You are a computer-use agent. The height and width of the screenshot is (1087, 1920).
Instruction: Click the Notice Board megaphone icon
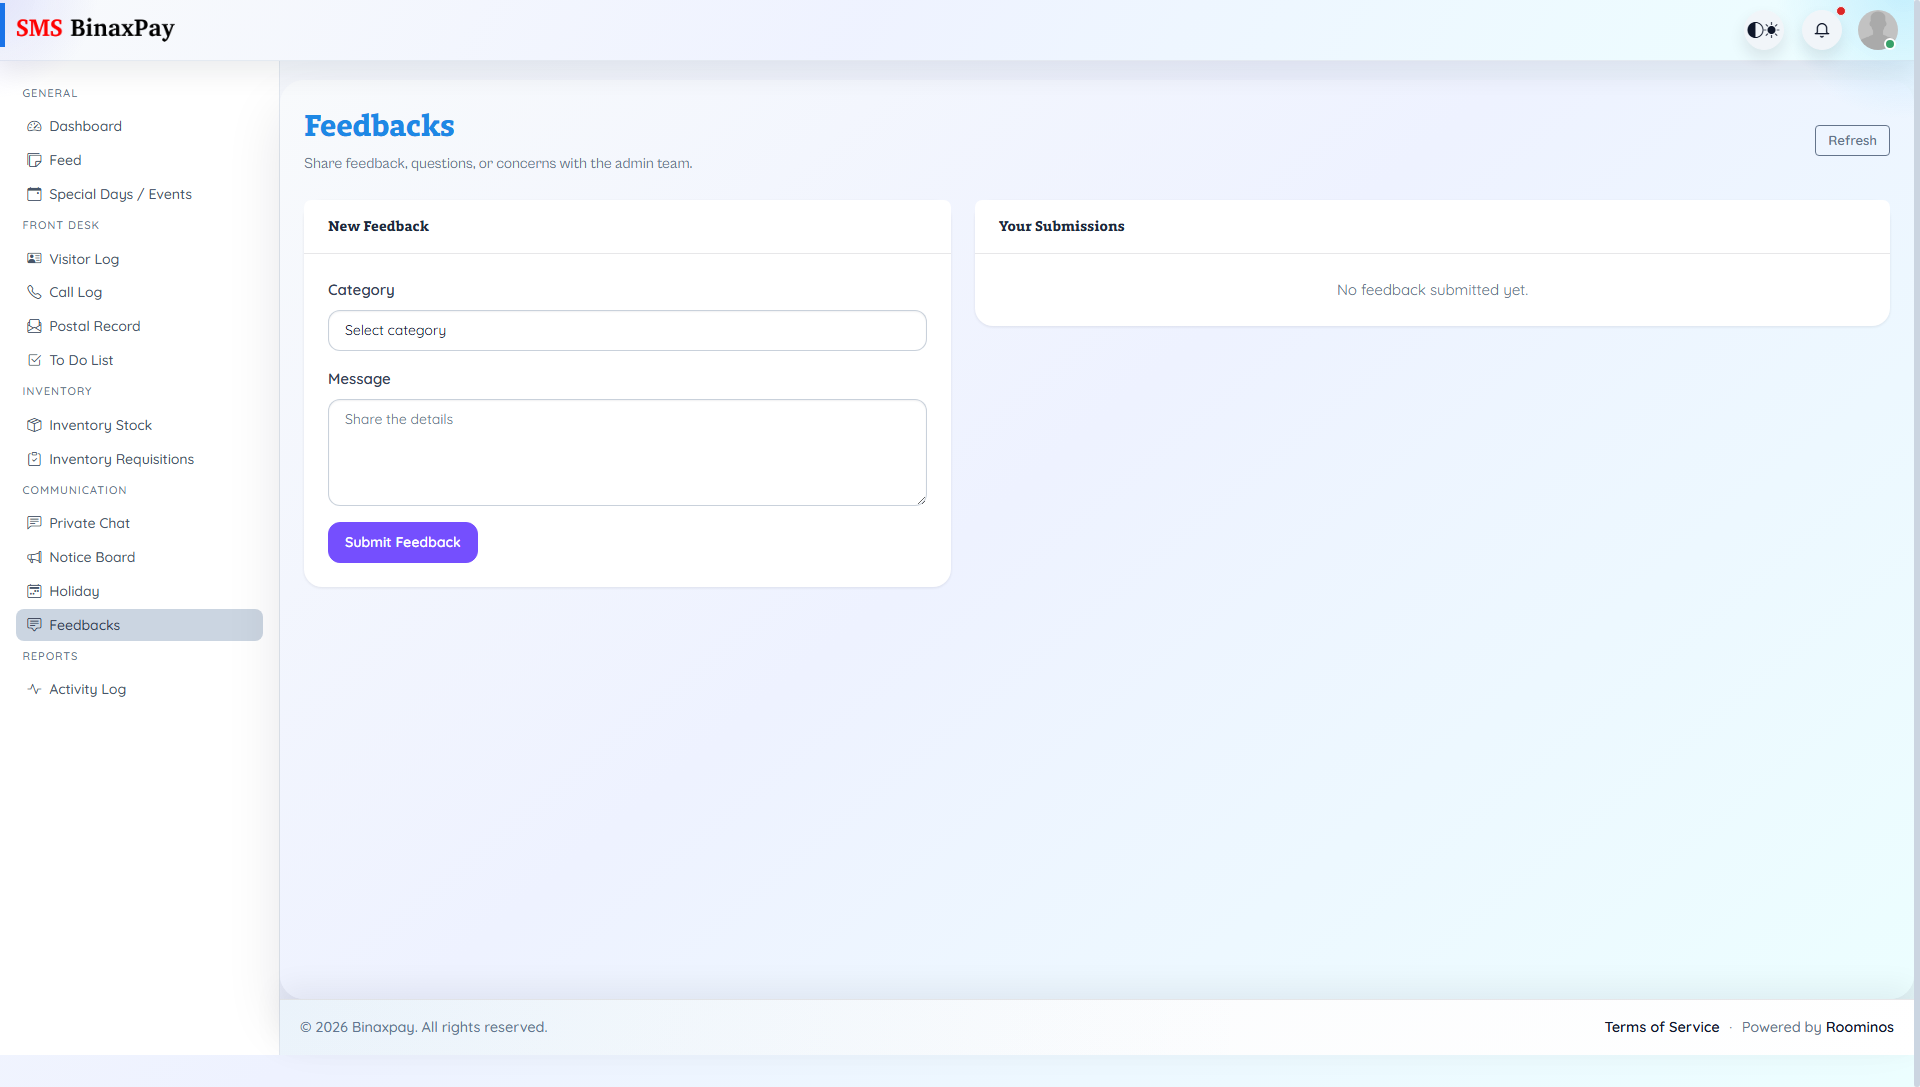(33, 557)
